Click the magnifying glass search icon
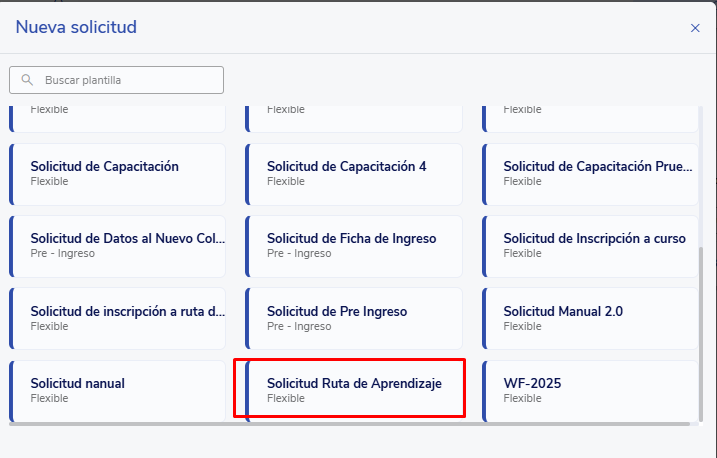Image resolution: width=717 pixels, height=458 pixels. pyautogui.click(x=27, y=80)
